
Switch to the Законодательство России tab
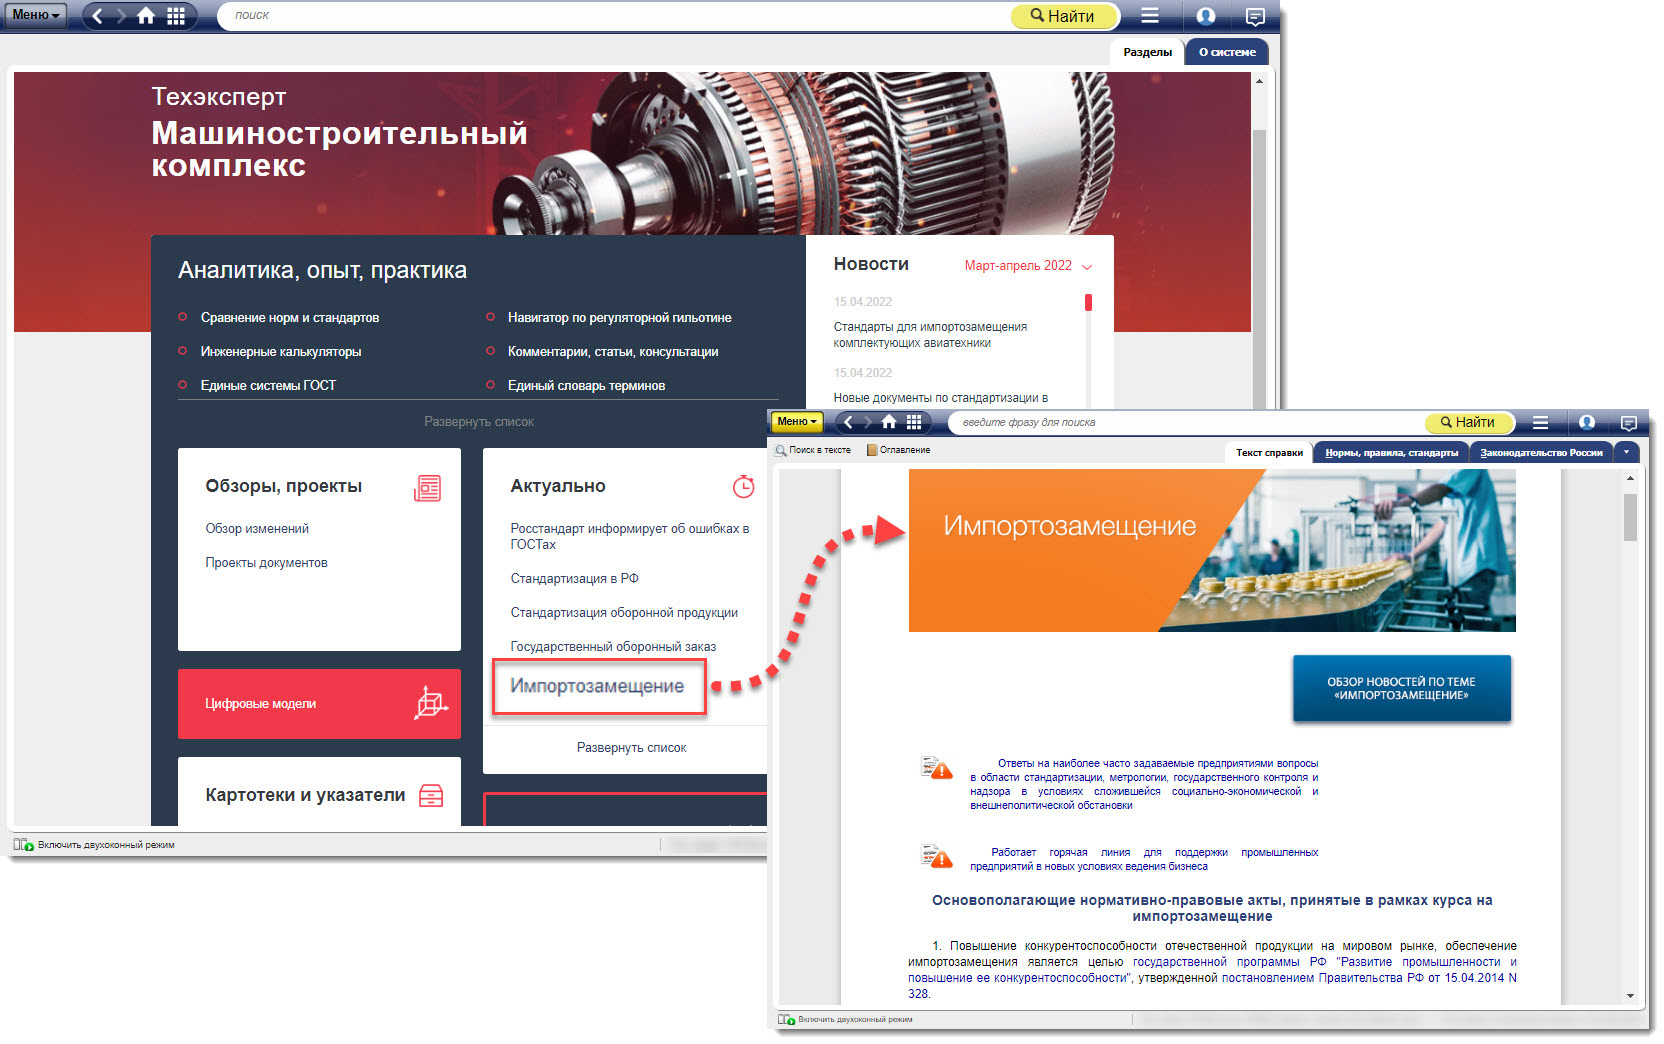[1541, 453]
